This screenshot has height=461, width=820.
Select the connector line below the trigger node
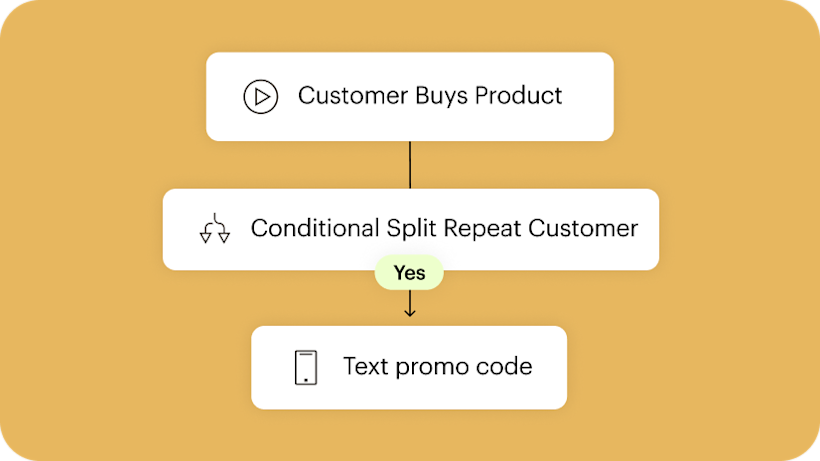tap(409, 164)
